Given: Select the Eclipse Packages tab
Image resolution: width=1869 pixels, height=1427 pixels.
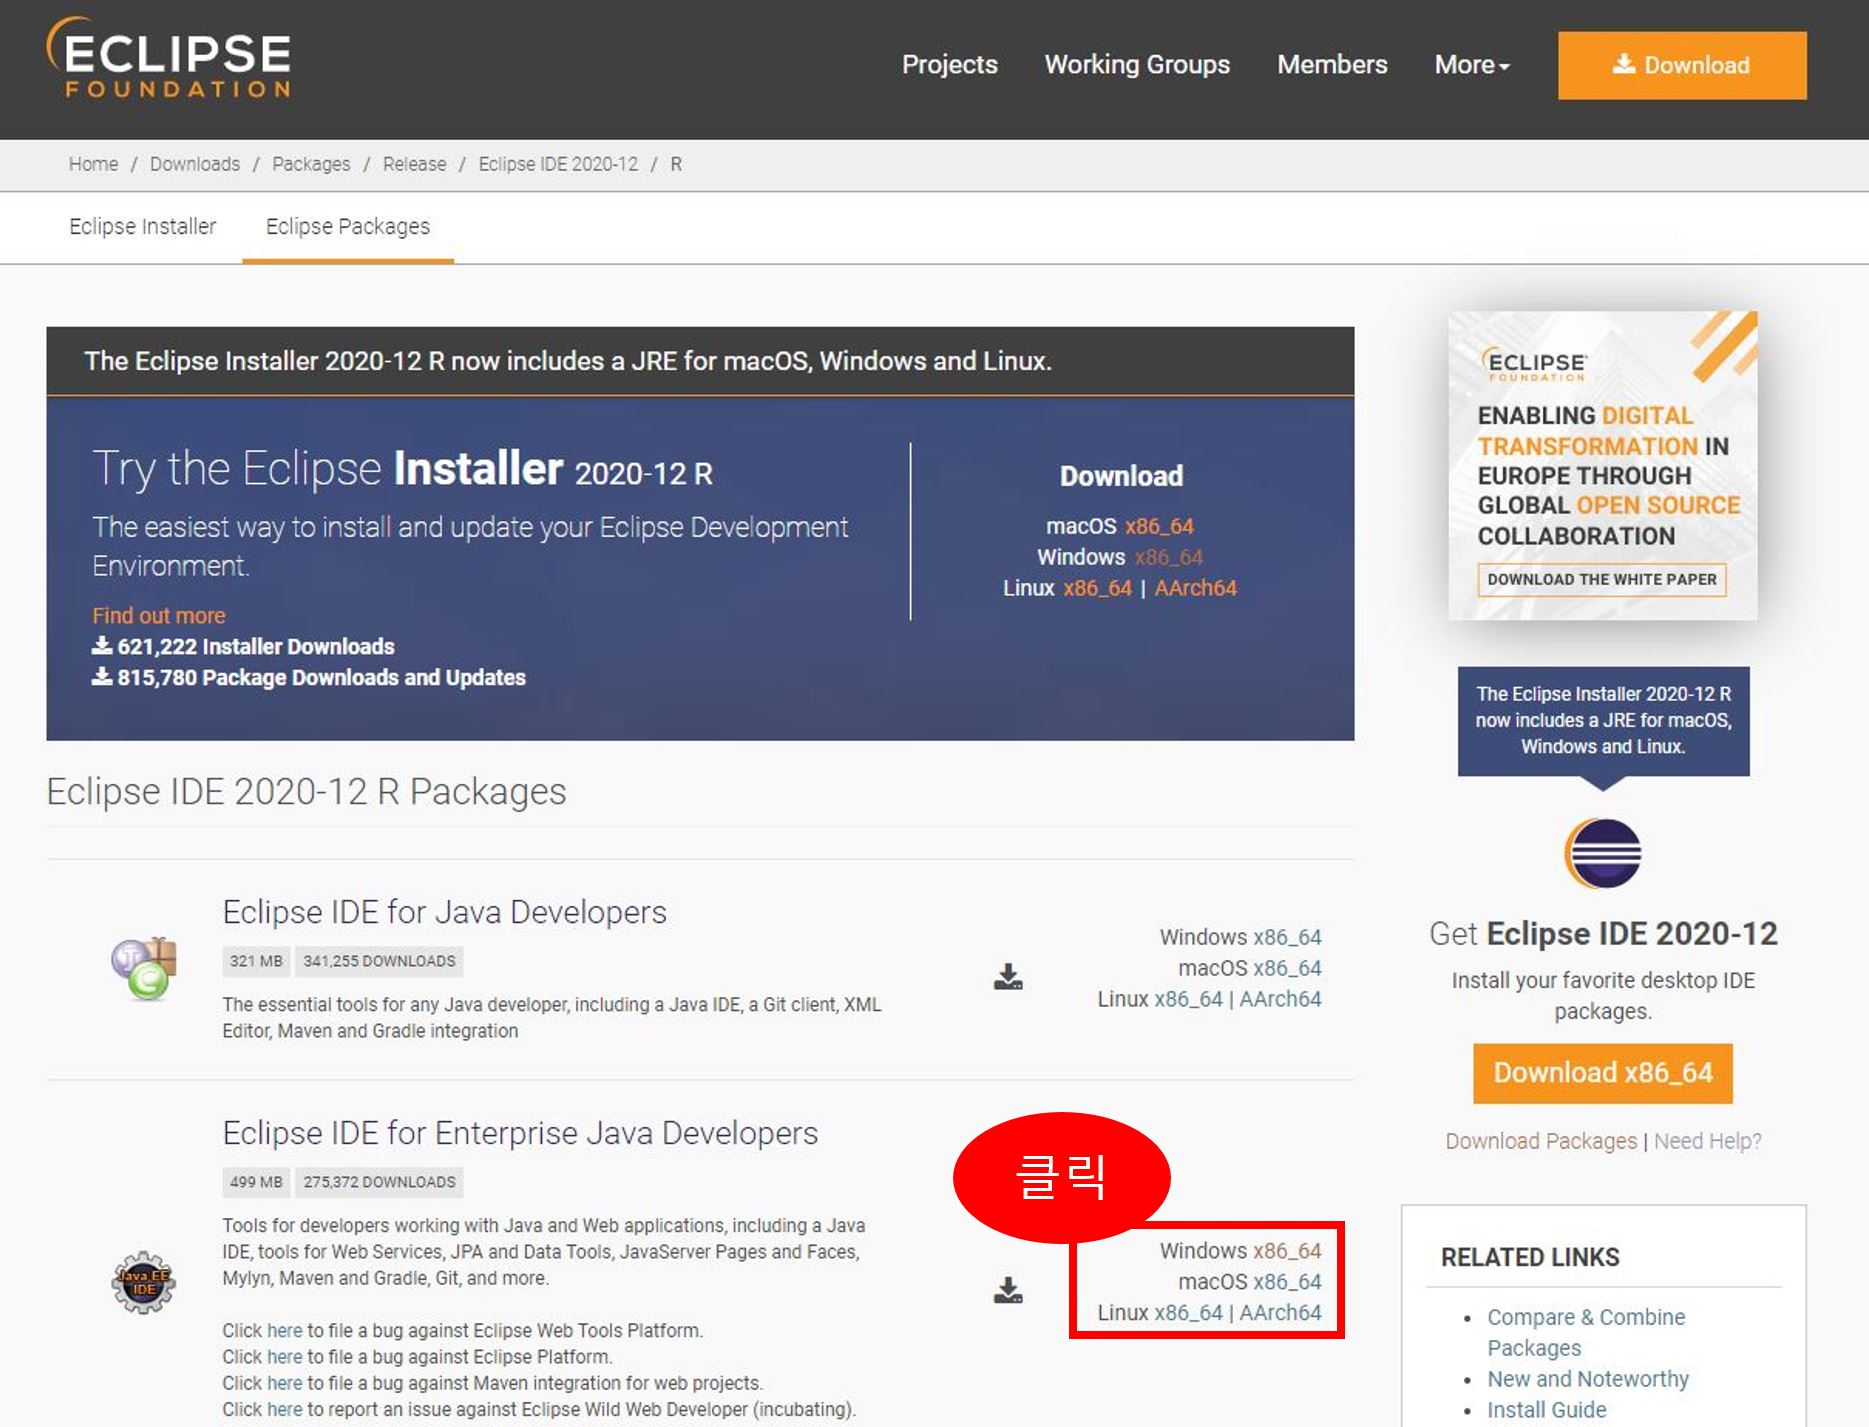Looking at the screenshot, I should (x=348, y=227).
